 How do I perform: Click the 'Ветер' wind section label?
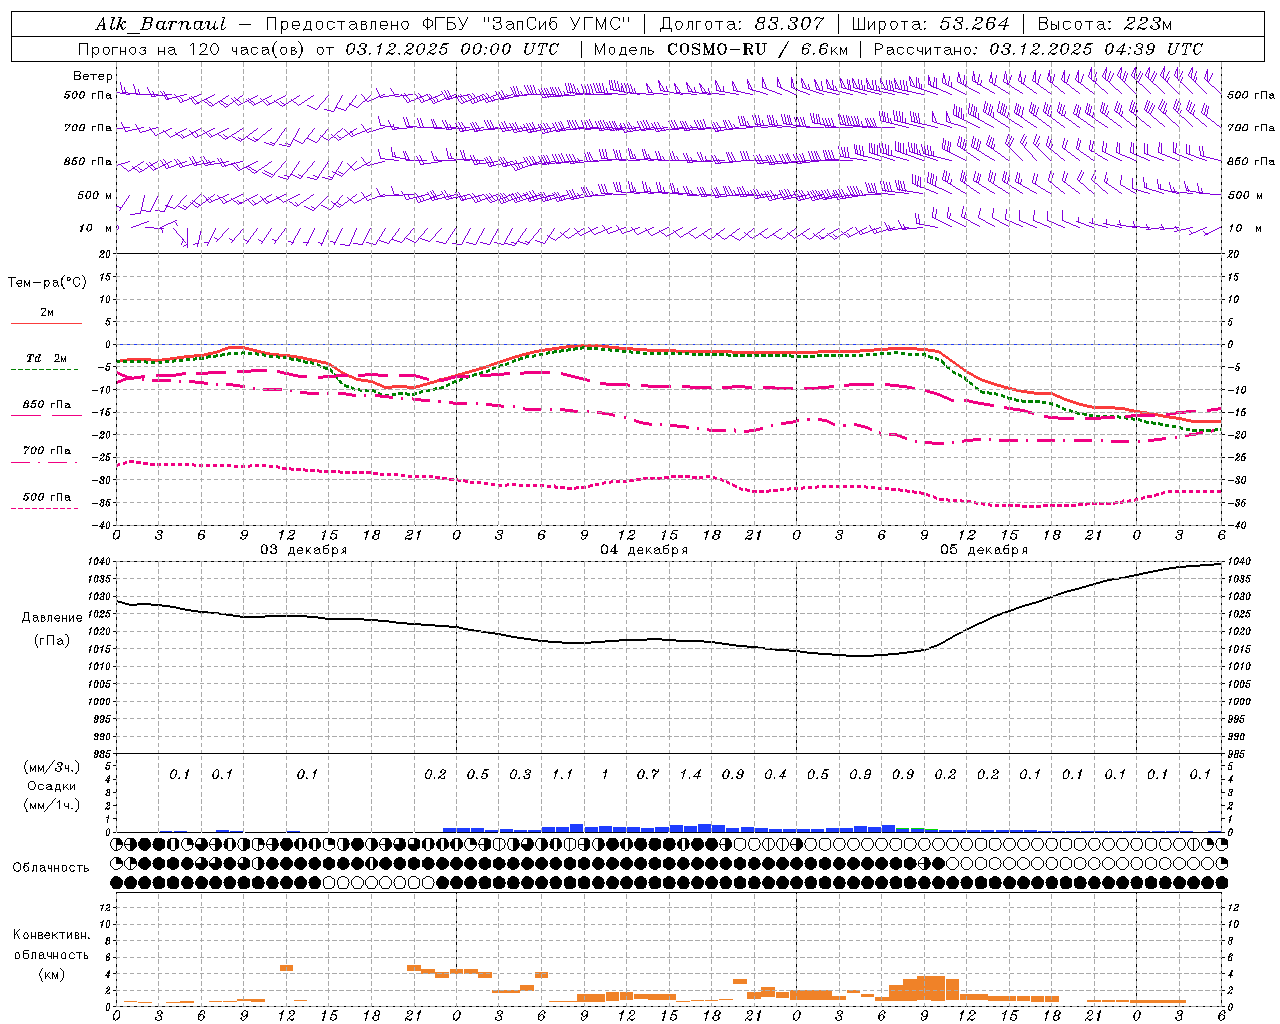tap(92, 76)
